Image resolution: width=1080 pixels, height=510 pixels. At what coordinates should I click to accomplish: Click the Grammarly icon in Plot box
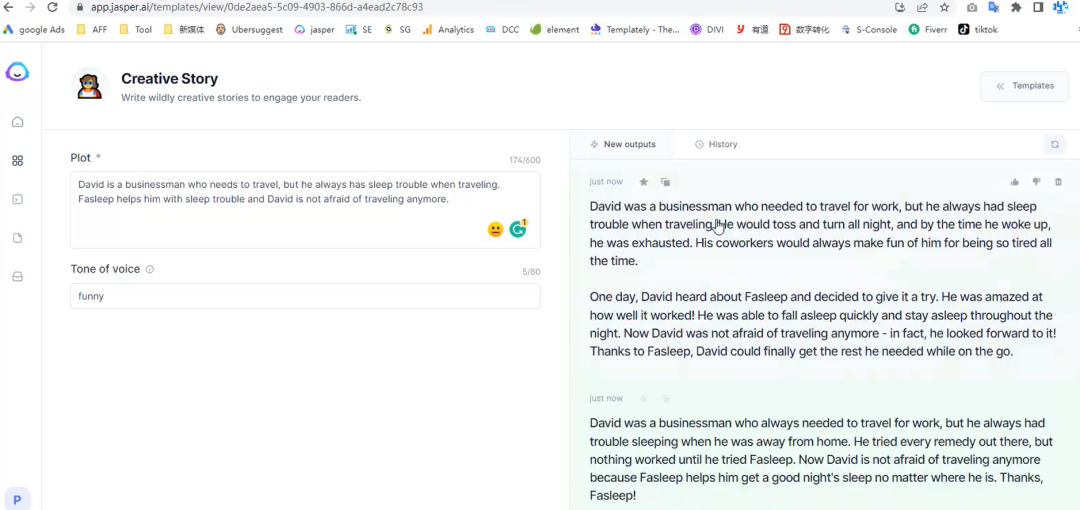(518, 230)
